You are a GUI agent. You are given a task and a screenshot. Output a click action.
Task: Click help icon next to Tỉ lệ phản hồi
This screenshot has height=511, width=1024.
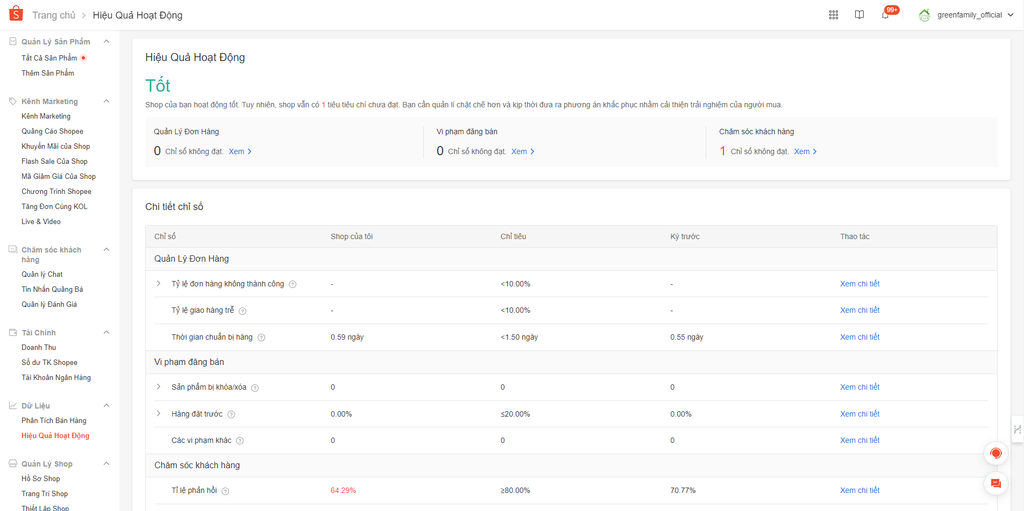pyautogui.click(x=226, y=491)
